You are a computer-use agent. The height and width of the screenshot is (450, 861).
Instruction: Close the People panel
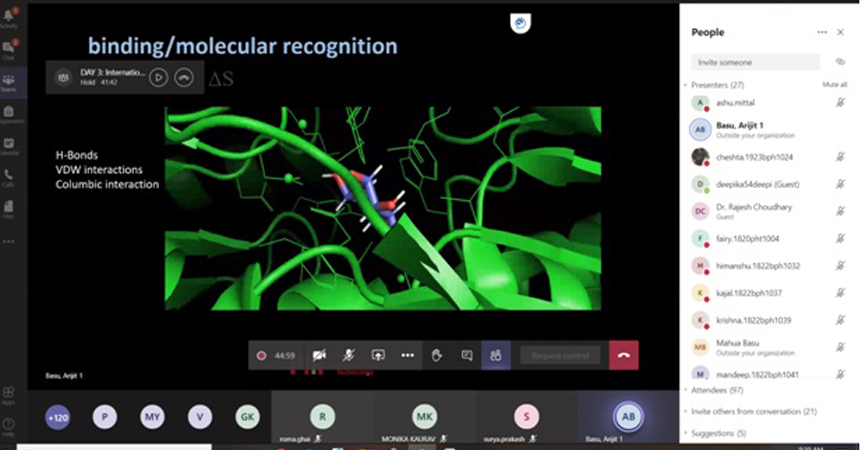tap(840, 32)
